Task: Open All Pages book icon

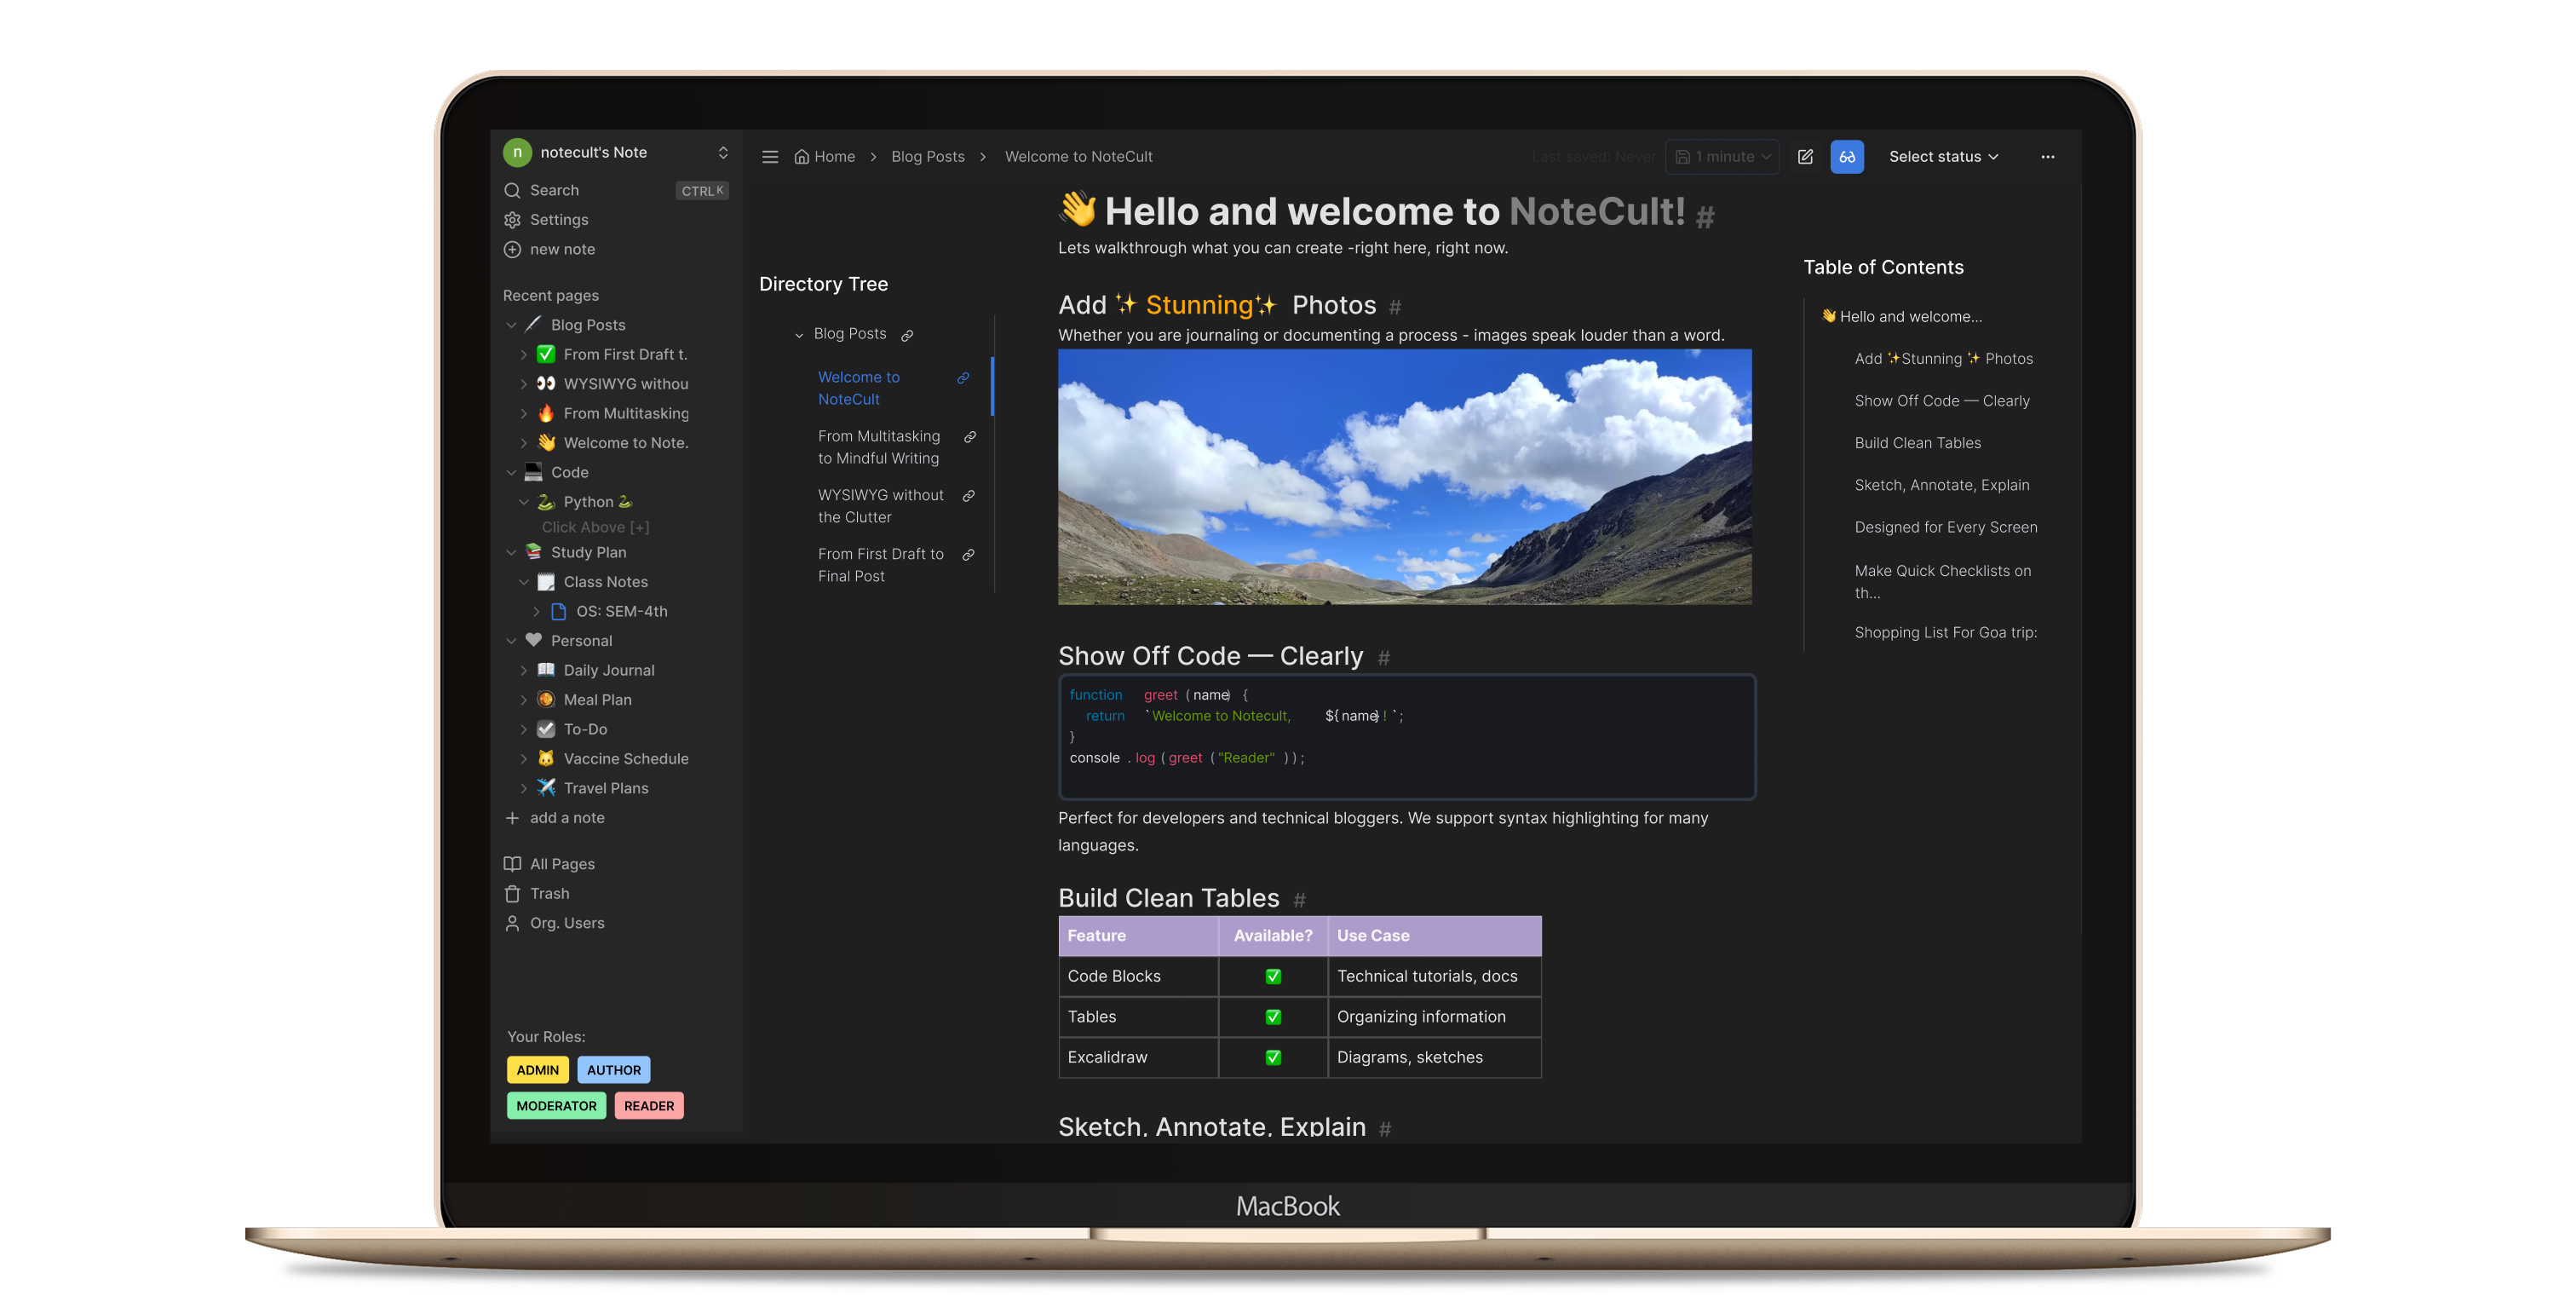Action: (512, 864)
